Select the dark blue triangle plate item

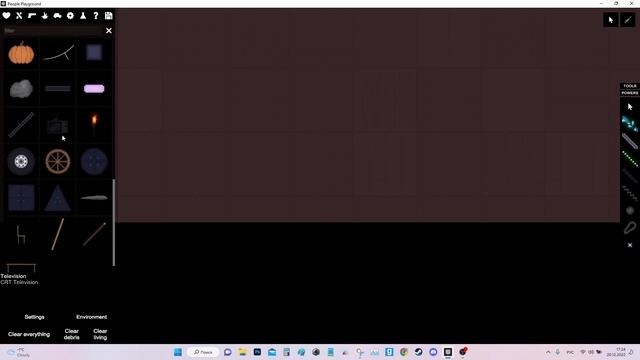click(x=58, y=198)
